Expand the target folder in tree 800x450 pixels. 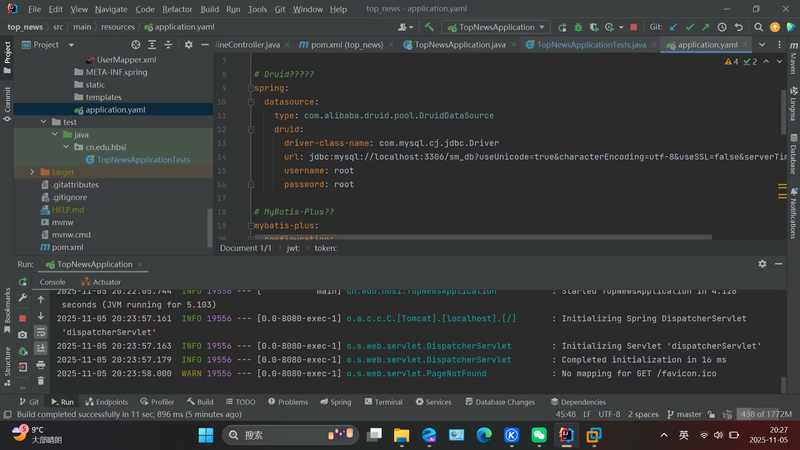(31, 172)
